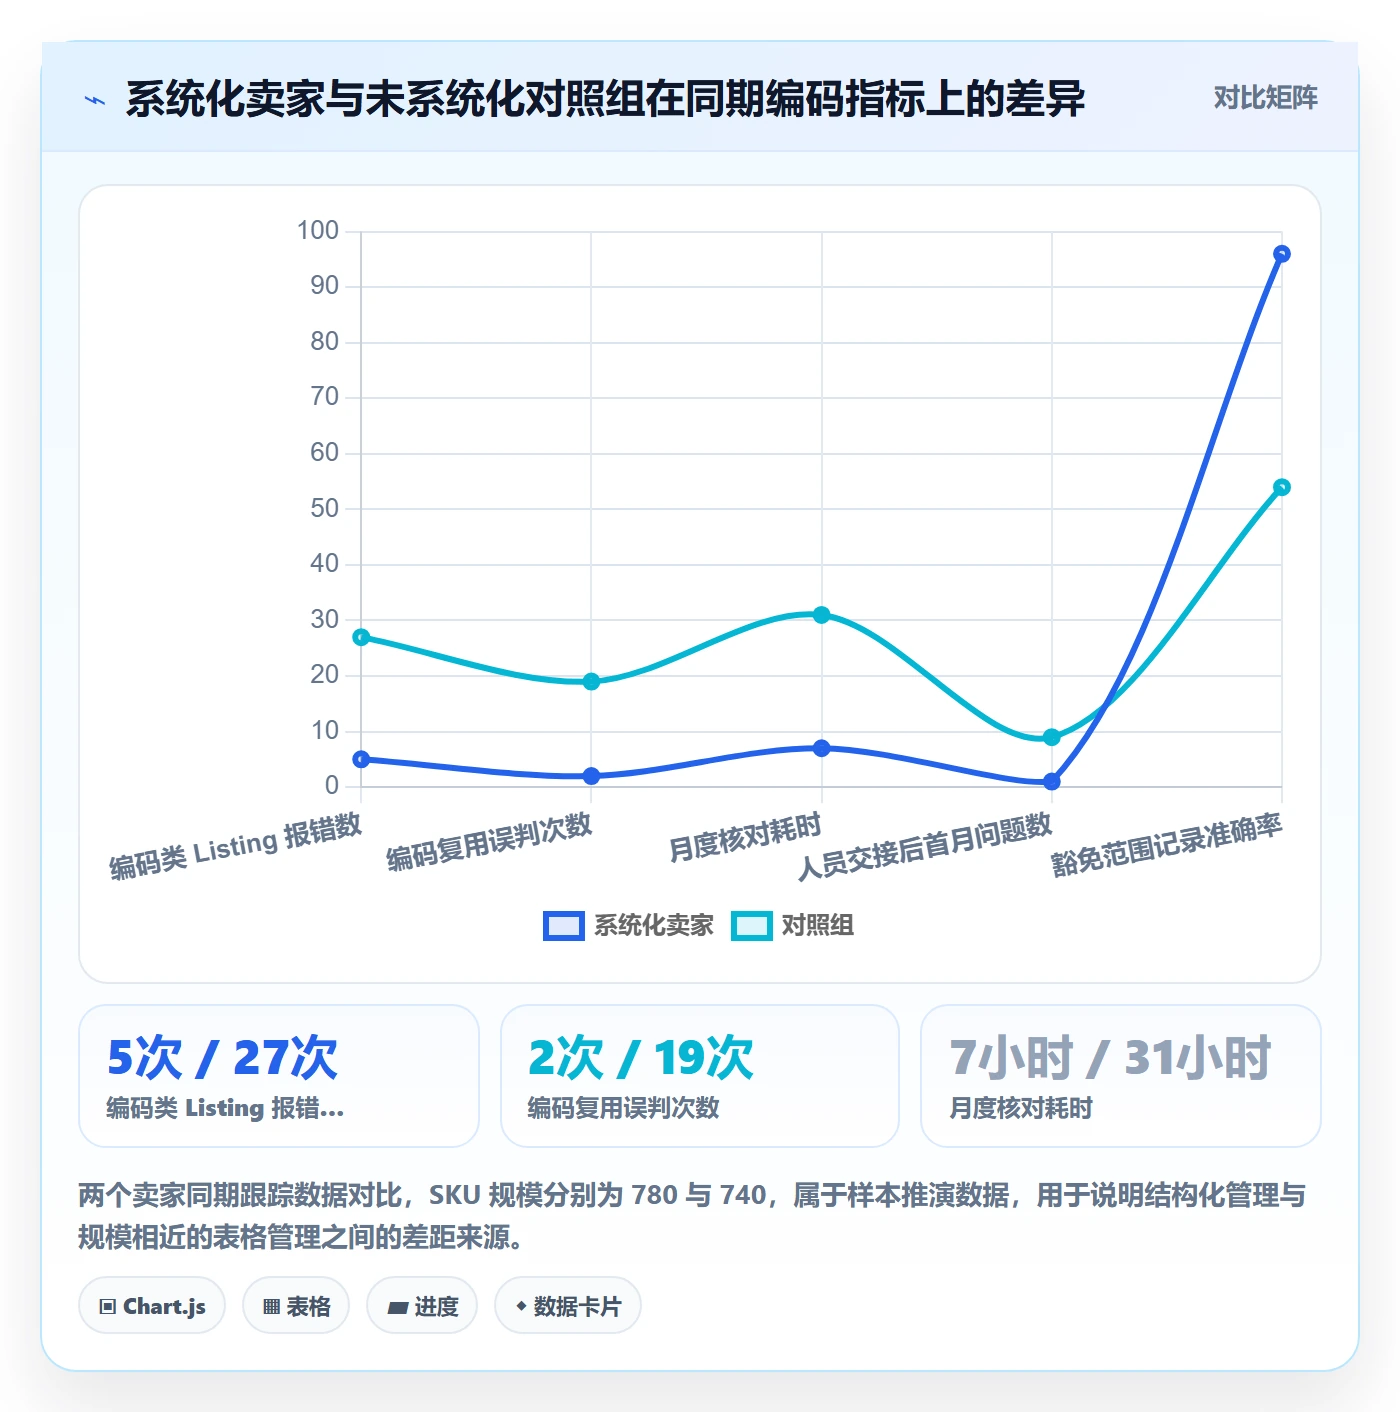1400x1412 pixels.
Task: Click the 系统化卖家 point at 编码复用误判次数
Action: point(591,776)
